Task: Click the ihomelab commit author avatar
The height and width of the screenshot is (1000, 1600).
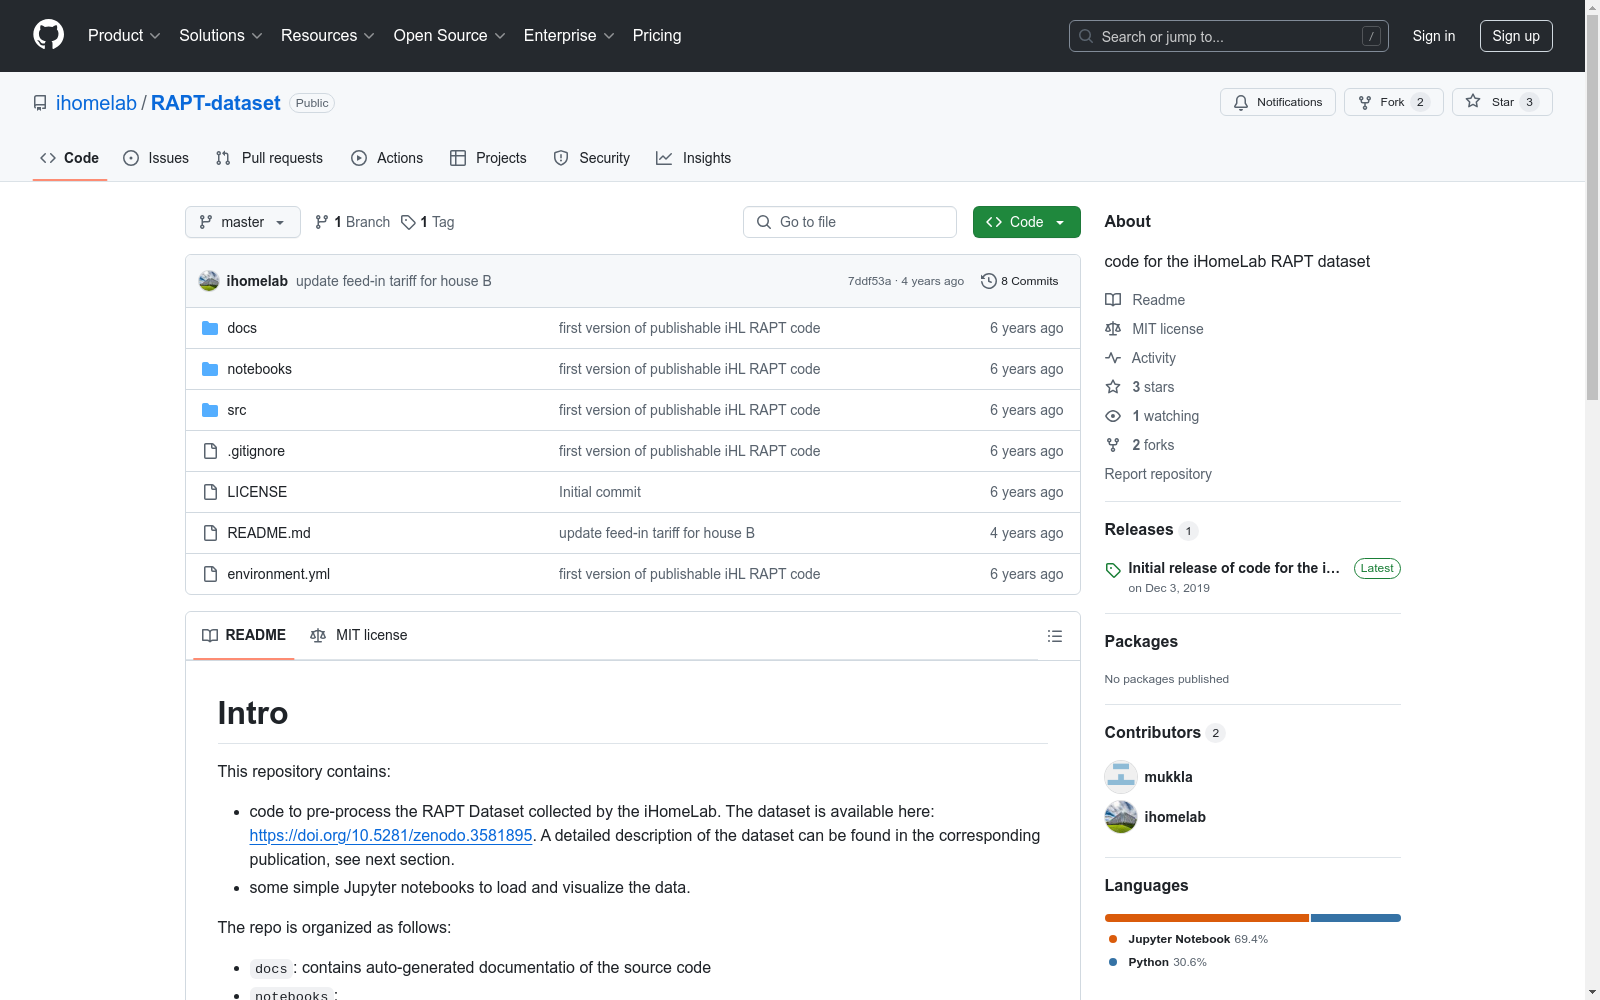Action: (x=209, y=281)
